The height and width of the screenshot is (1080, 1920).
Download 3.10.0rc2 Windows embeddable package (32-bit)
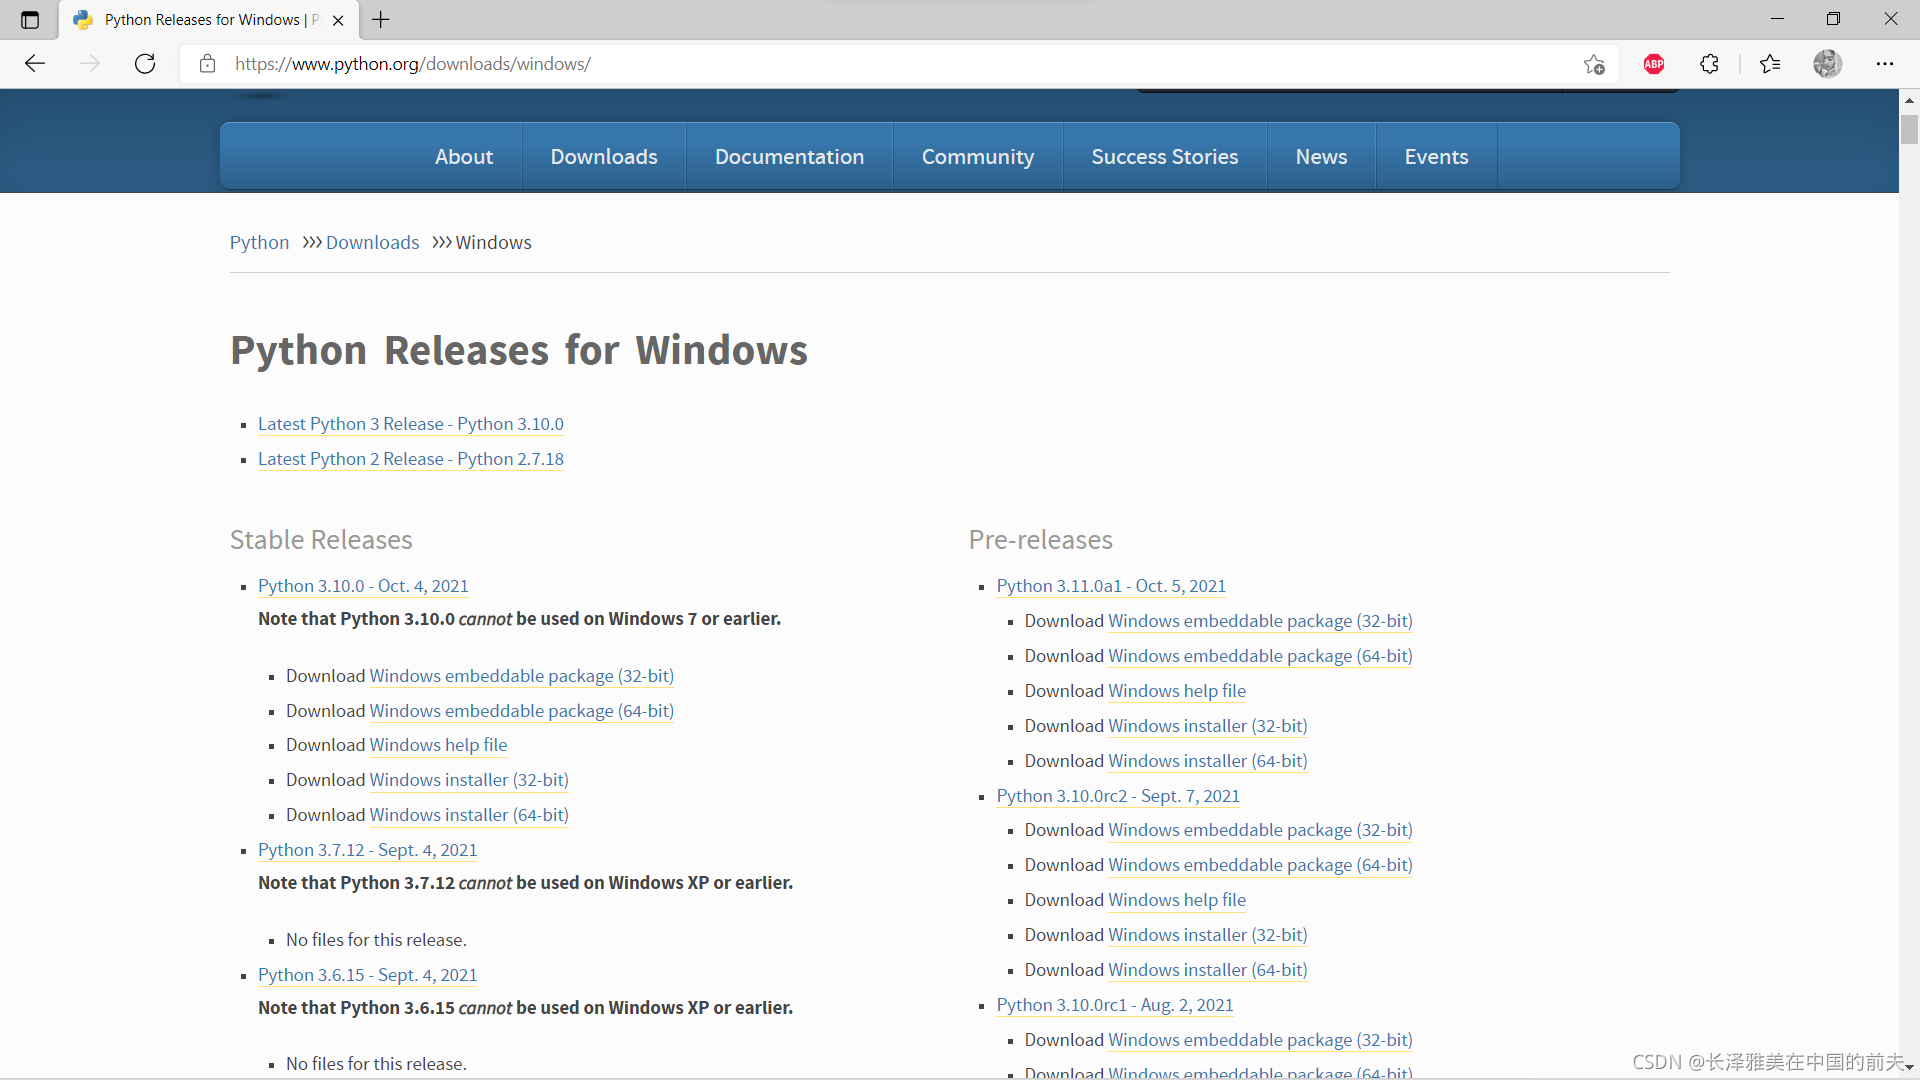click(1260, 830)
